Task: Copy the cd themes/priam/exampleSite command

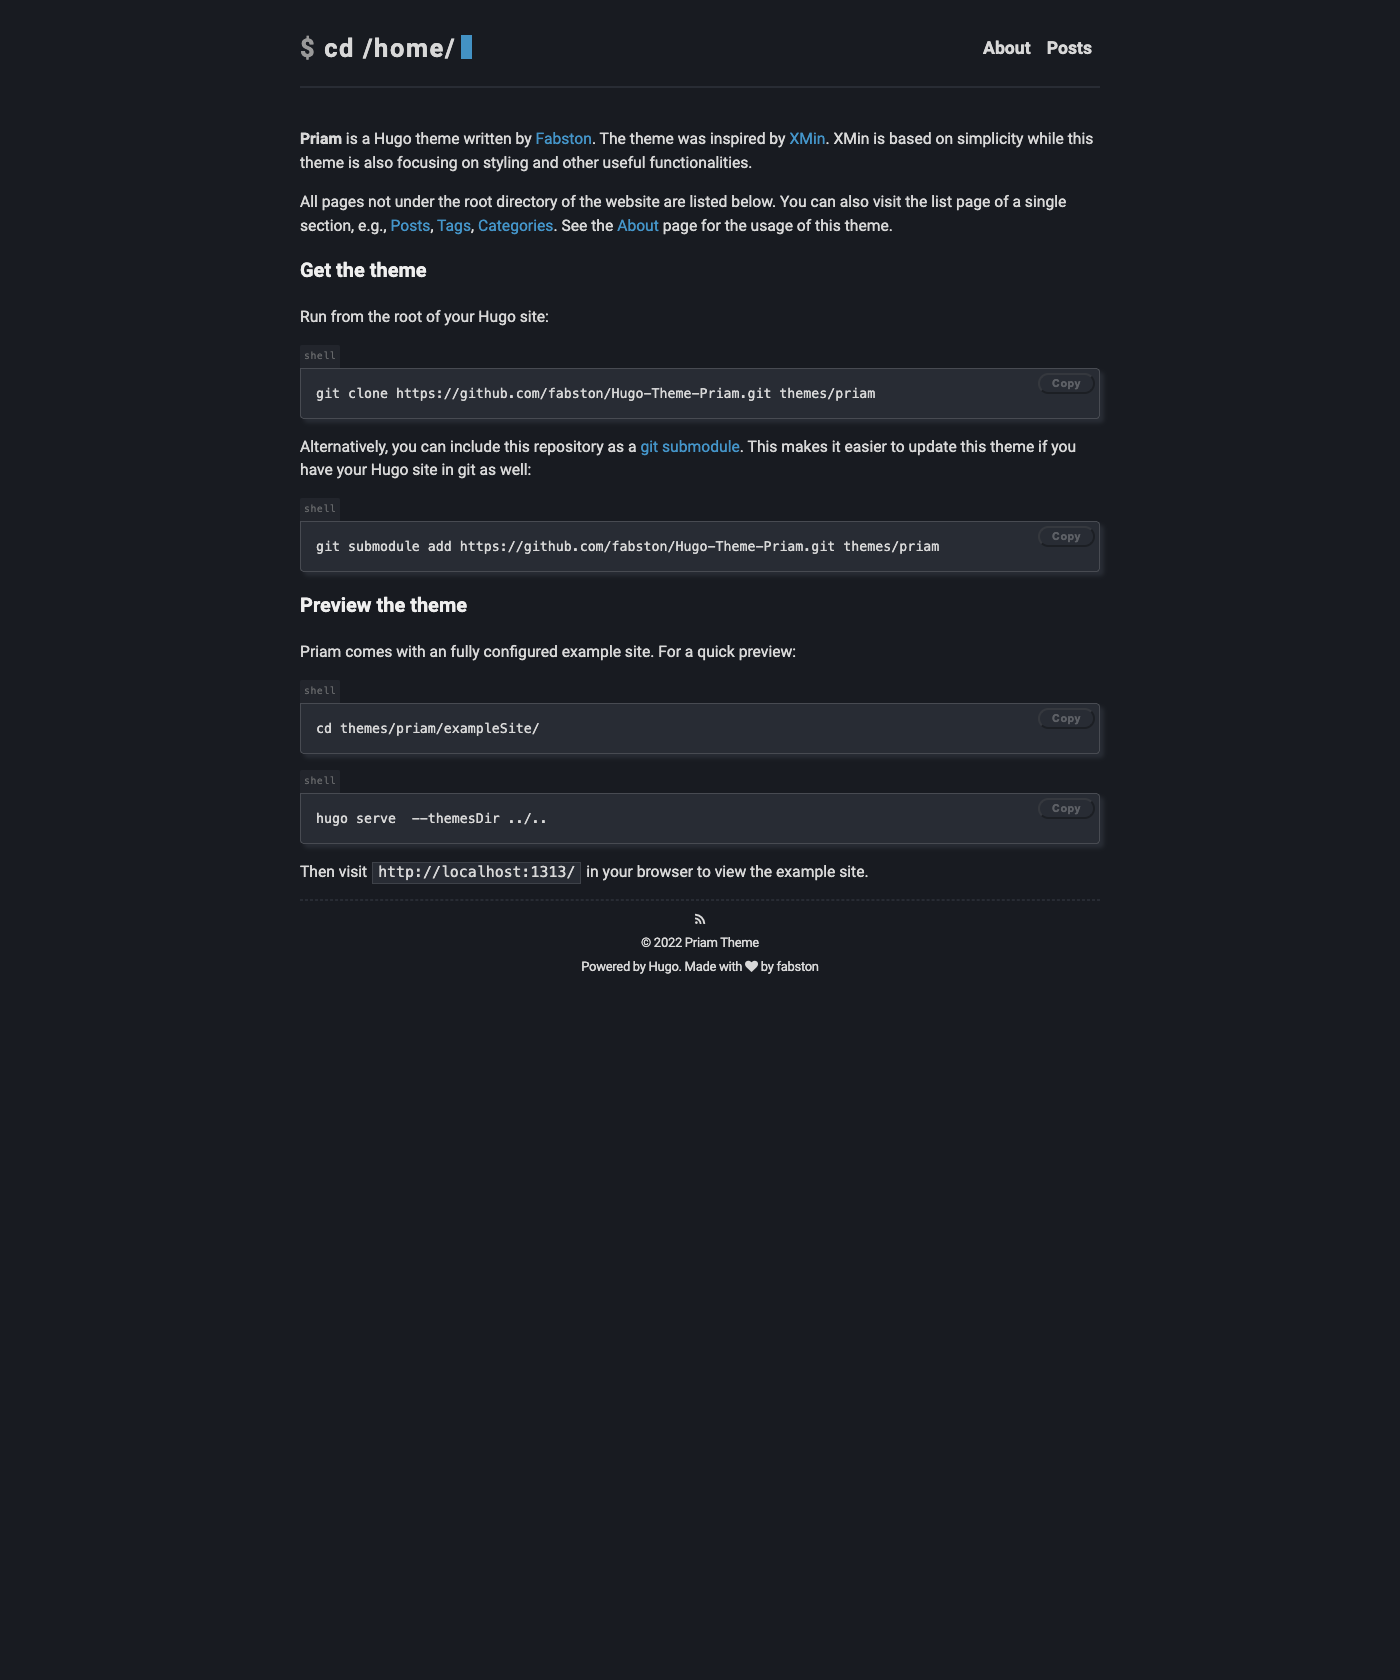Action: click(1066, 718)
